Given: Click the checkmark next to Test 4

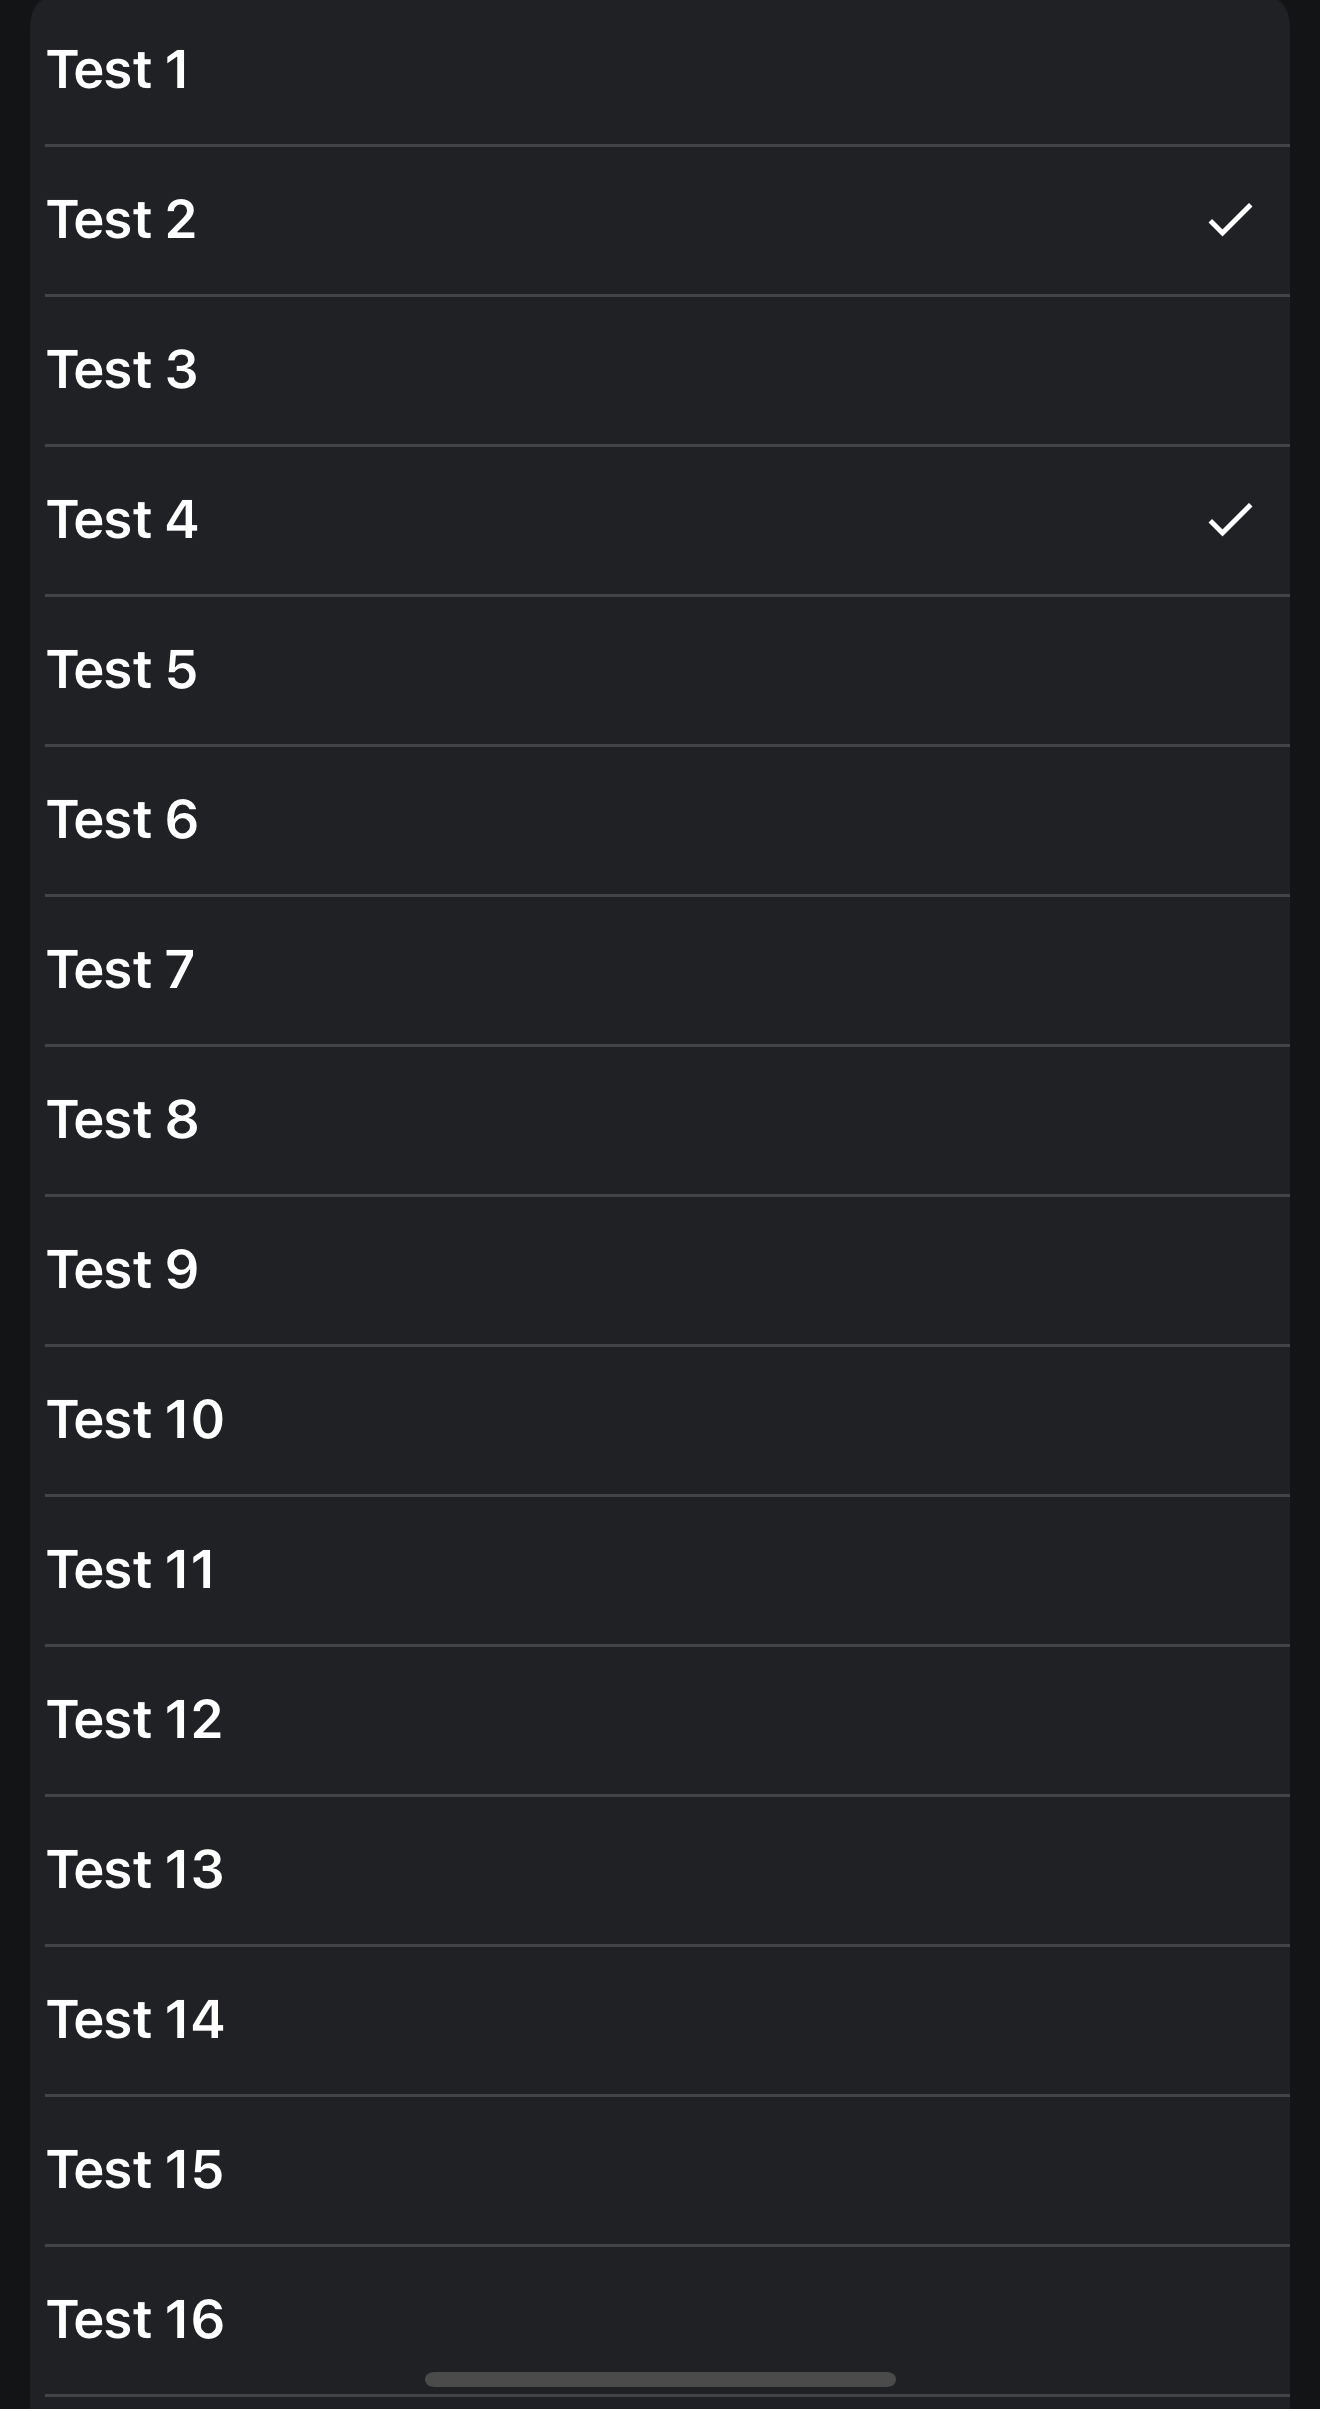Looking at the screenshot, I should [x=1229, y=520].
